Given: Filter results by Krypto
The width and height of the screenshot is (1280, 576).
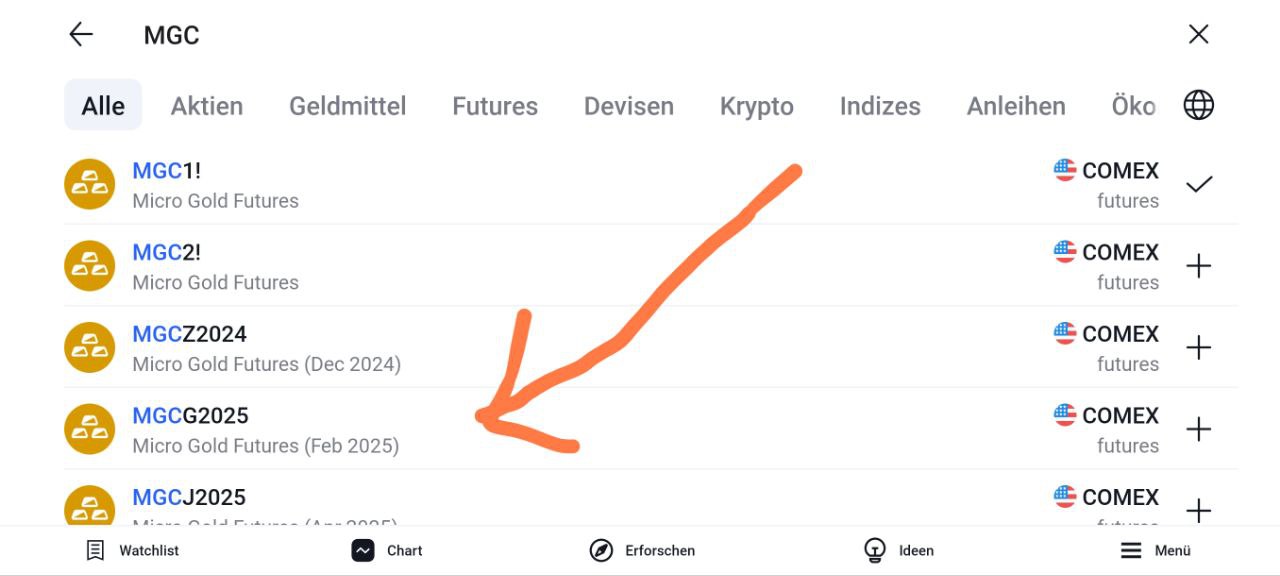Looking at the screenshot, I should click(757, 106).
